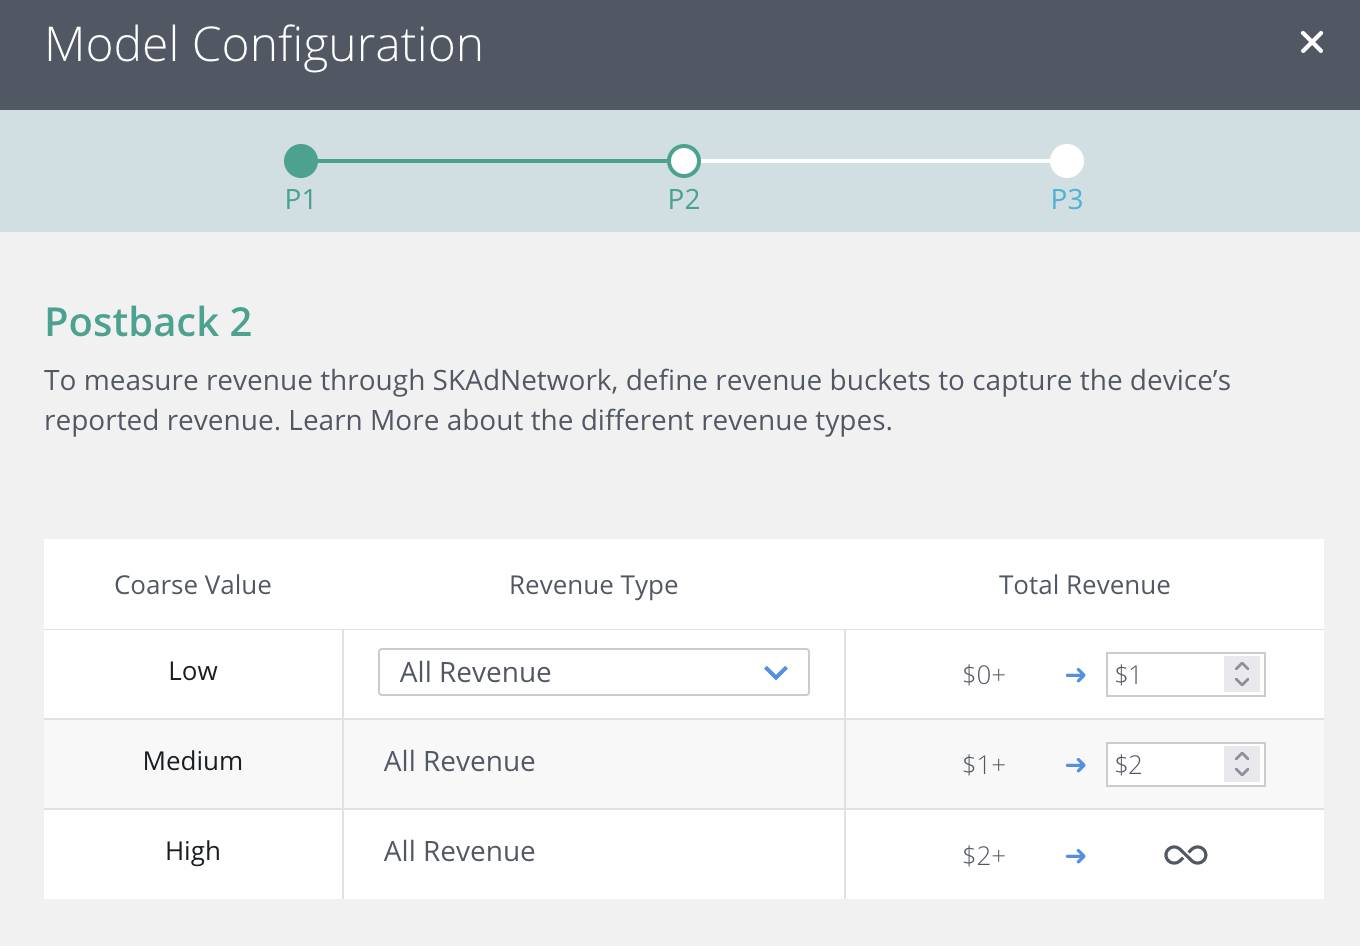Click the infinity symbol in High row
Screen dimensions: 1360x946
(x=1185, y=855)
